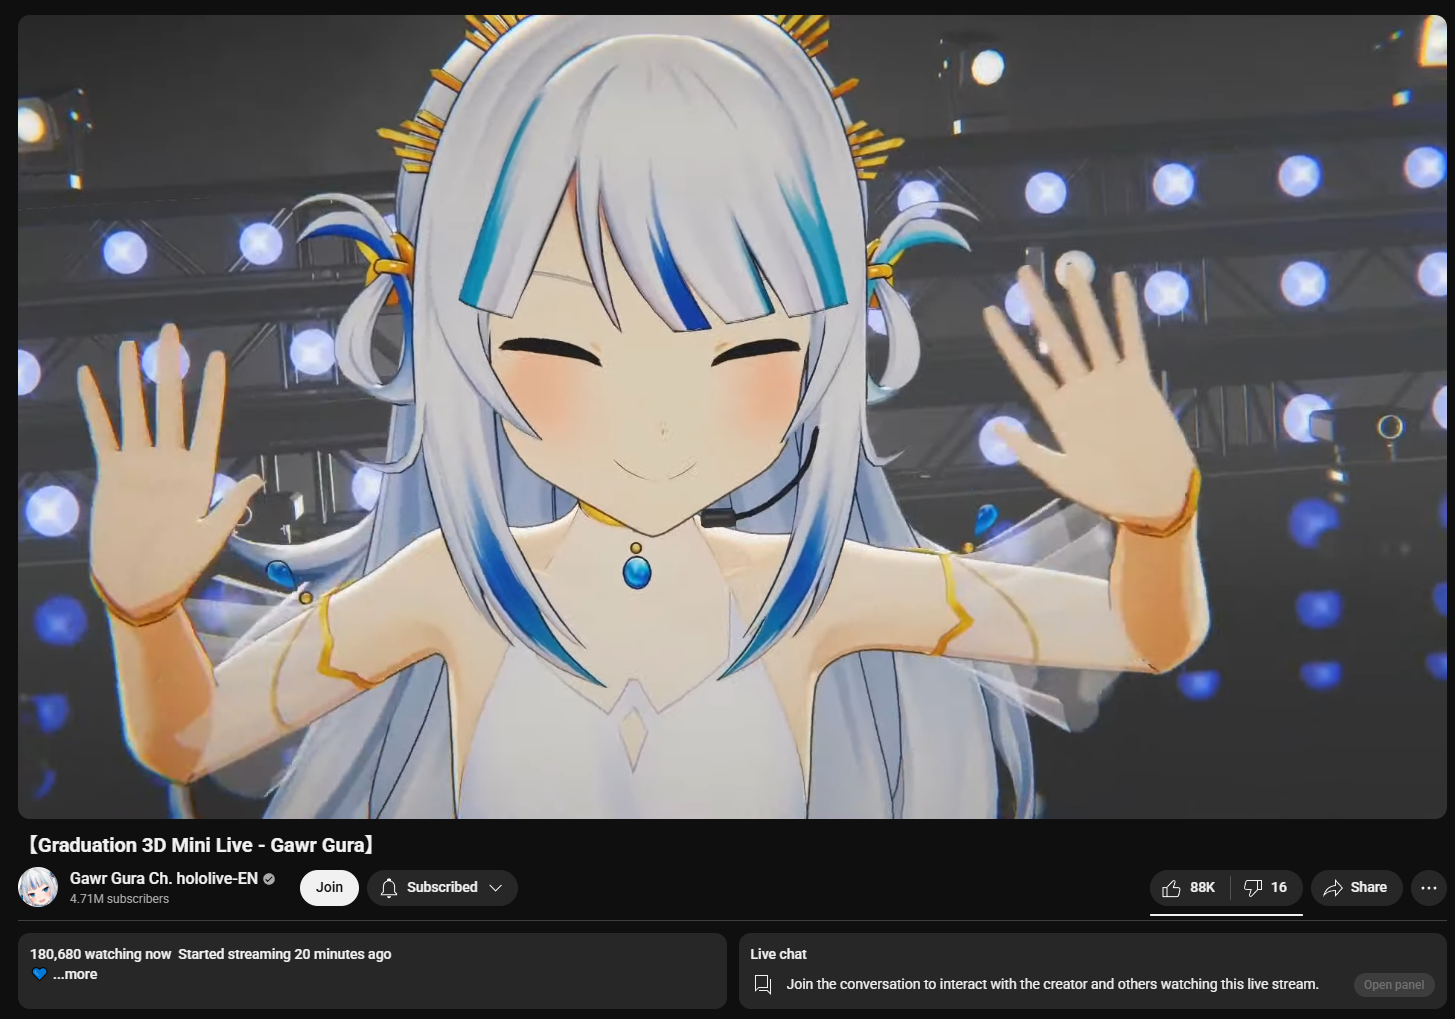Click the video player to pause stream
This screenshot has height=1019, width=1455.
[x=731, y=417]
